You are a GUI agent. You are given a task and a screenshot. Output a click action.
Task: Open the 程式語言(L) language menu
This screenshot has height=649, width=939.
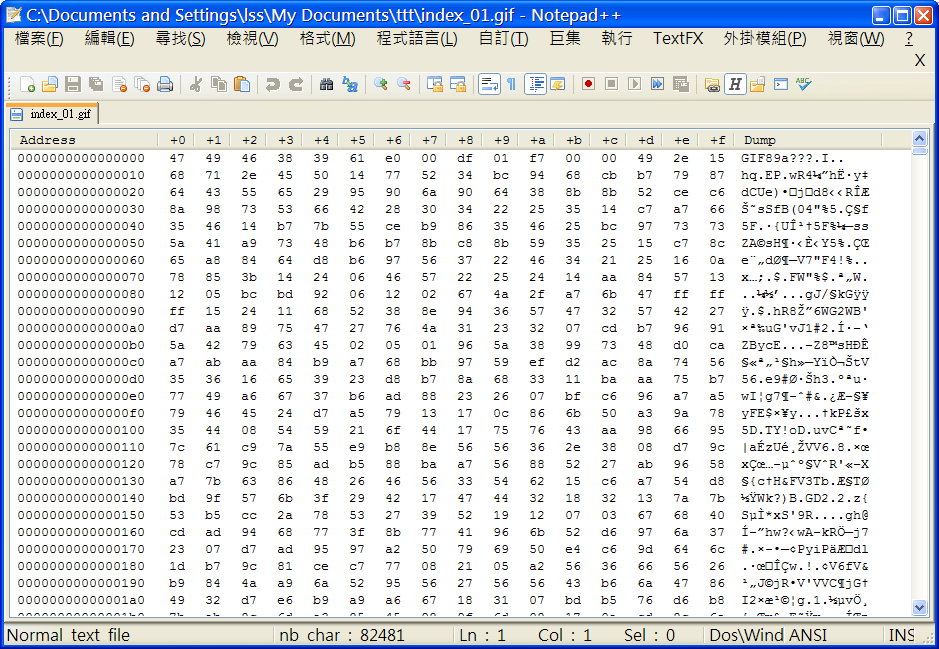pos(417,38)
